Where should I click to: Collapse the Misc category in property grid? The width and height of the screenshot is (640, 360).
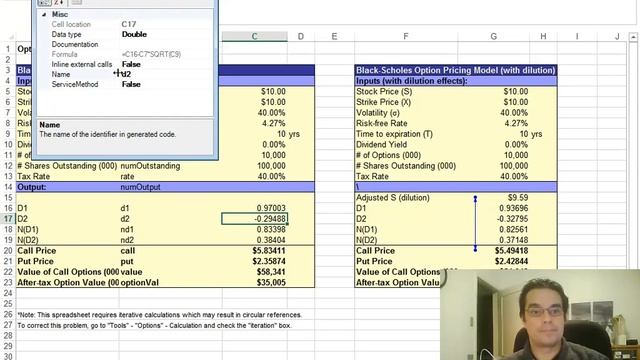(x=44, y=14)
